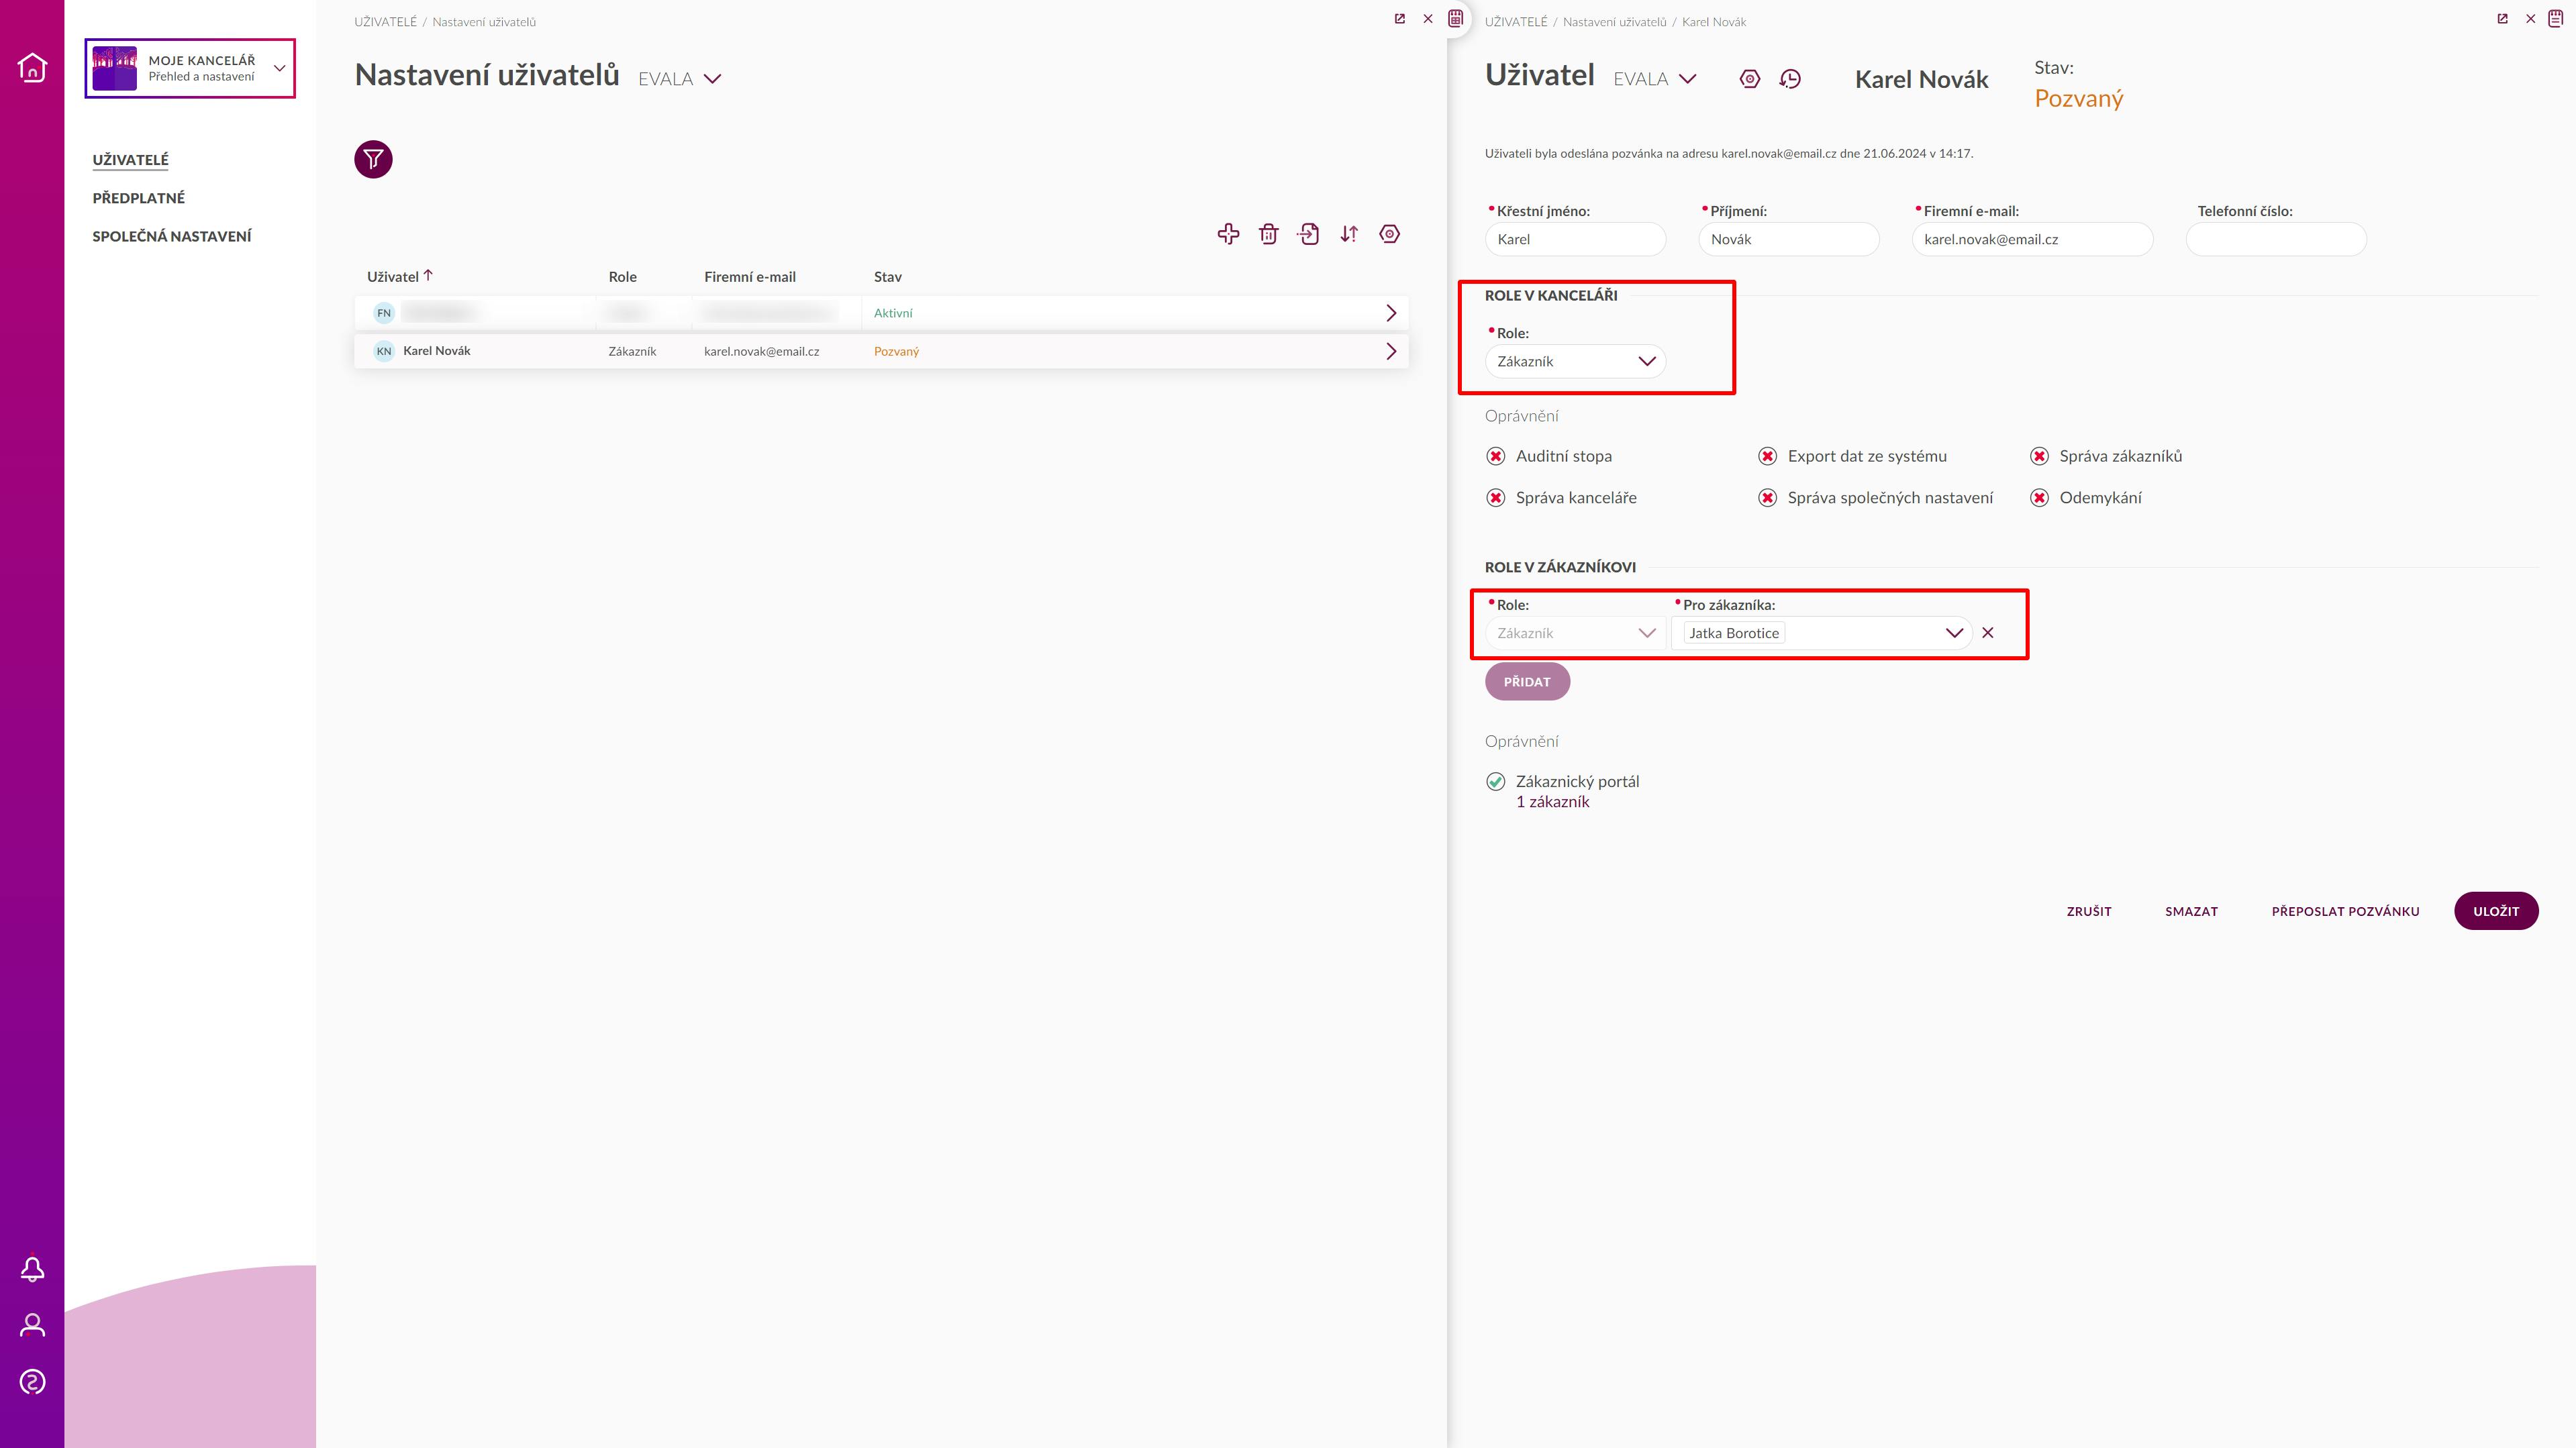
Task: Click the 1 zákazník text
Action: [x=1552, y=802]
